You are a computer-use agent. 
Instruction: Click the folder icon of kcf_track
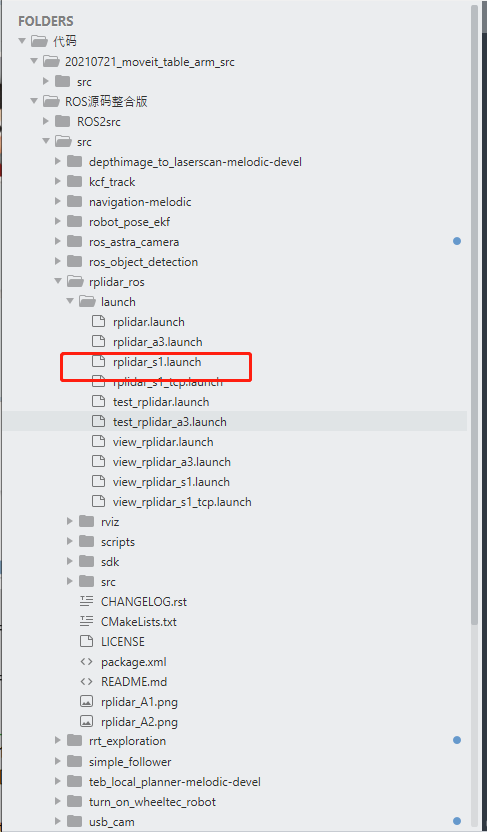click(x=74, y=181)
